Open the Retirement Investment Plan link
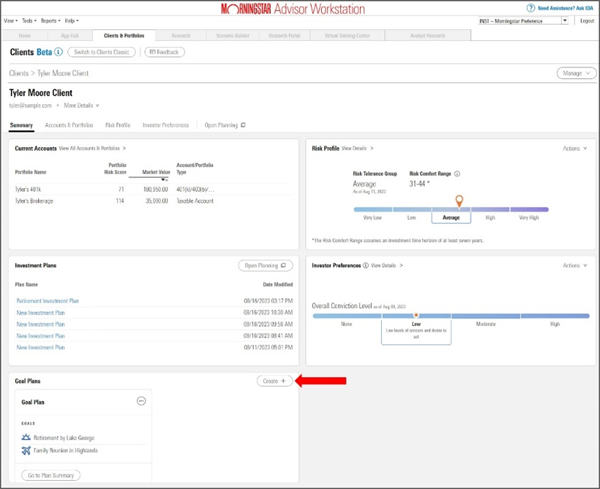Image resolution: width=600 pixels, height=489 pixels. tap(47, 301)
